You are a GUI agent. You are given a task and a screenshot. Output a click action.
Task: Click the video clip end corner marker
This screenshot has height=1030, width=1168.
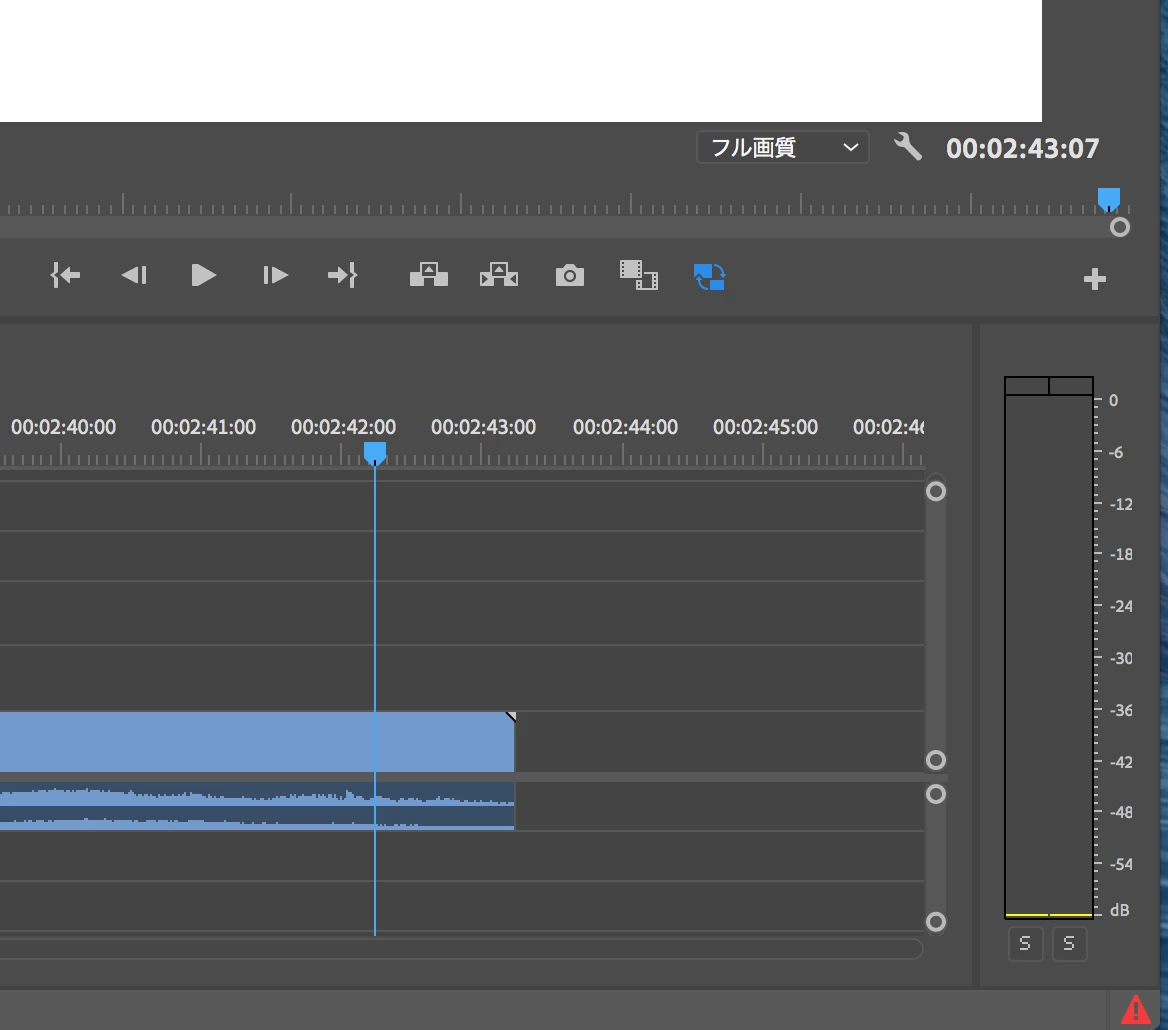click(x=511, y=716)
